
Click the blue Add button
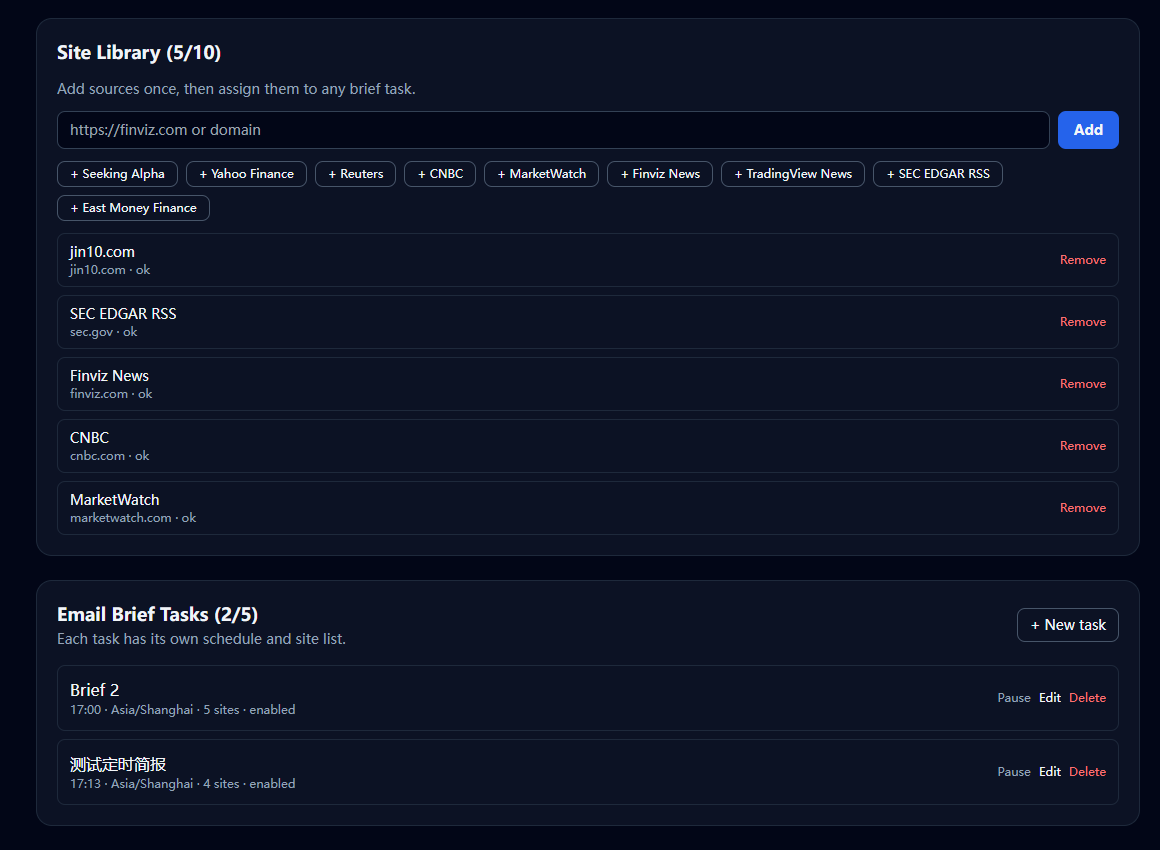point(1088,130)
